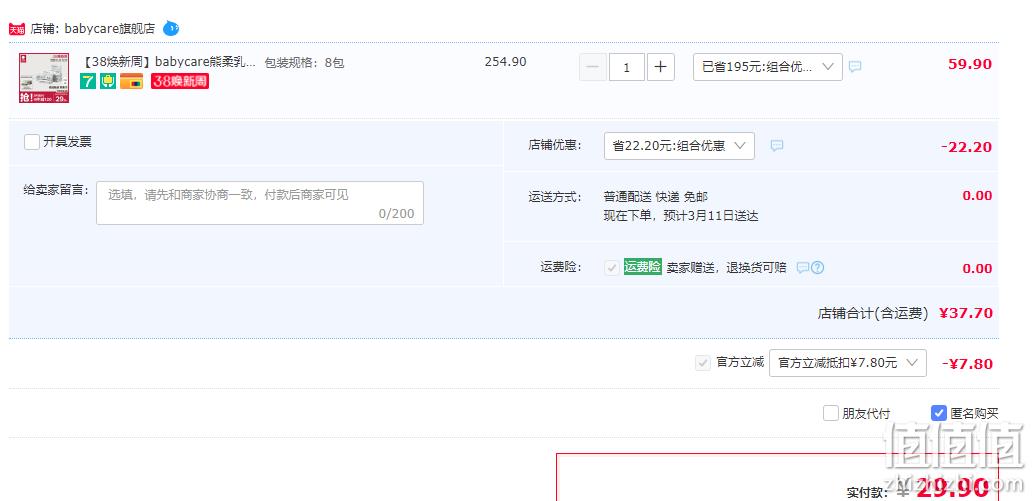Open the comment icon beside product discount dropdown
The width and height of the screenshot is (1033, 501).
coord(854,67)
